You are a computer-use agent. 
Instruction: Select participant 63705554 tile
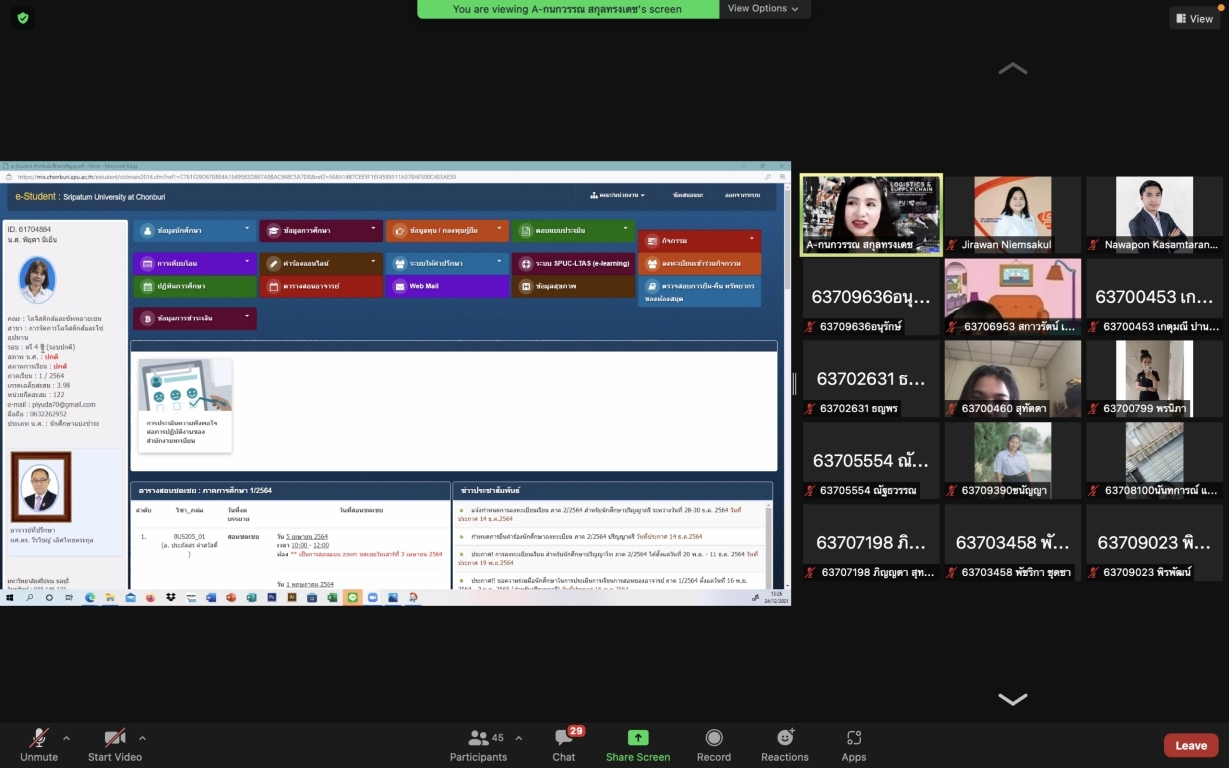(x=871, y=461)
